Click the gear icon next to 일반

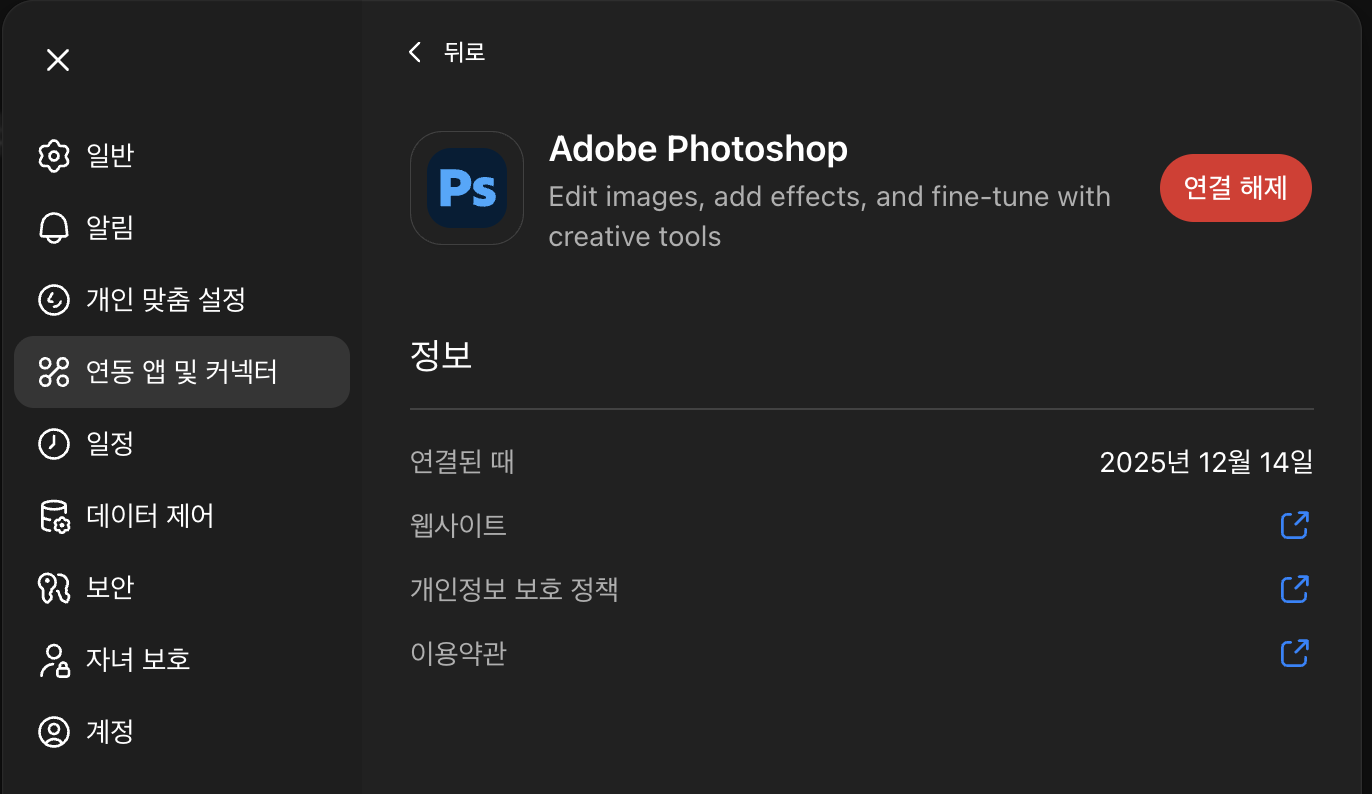coord(53,156)
